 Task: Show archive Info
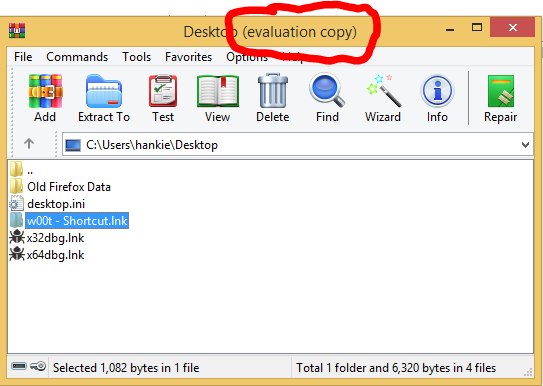click(x=437, y=91)
